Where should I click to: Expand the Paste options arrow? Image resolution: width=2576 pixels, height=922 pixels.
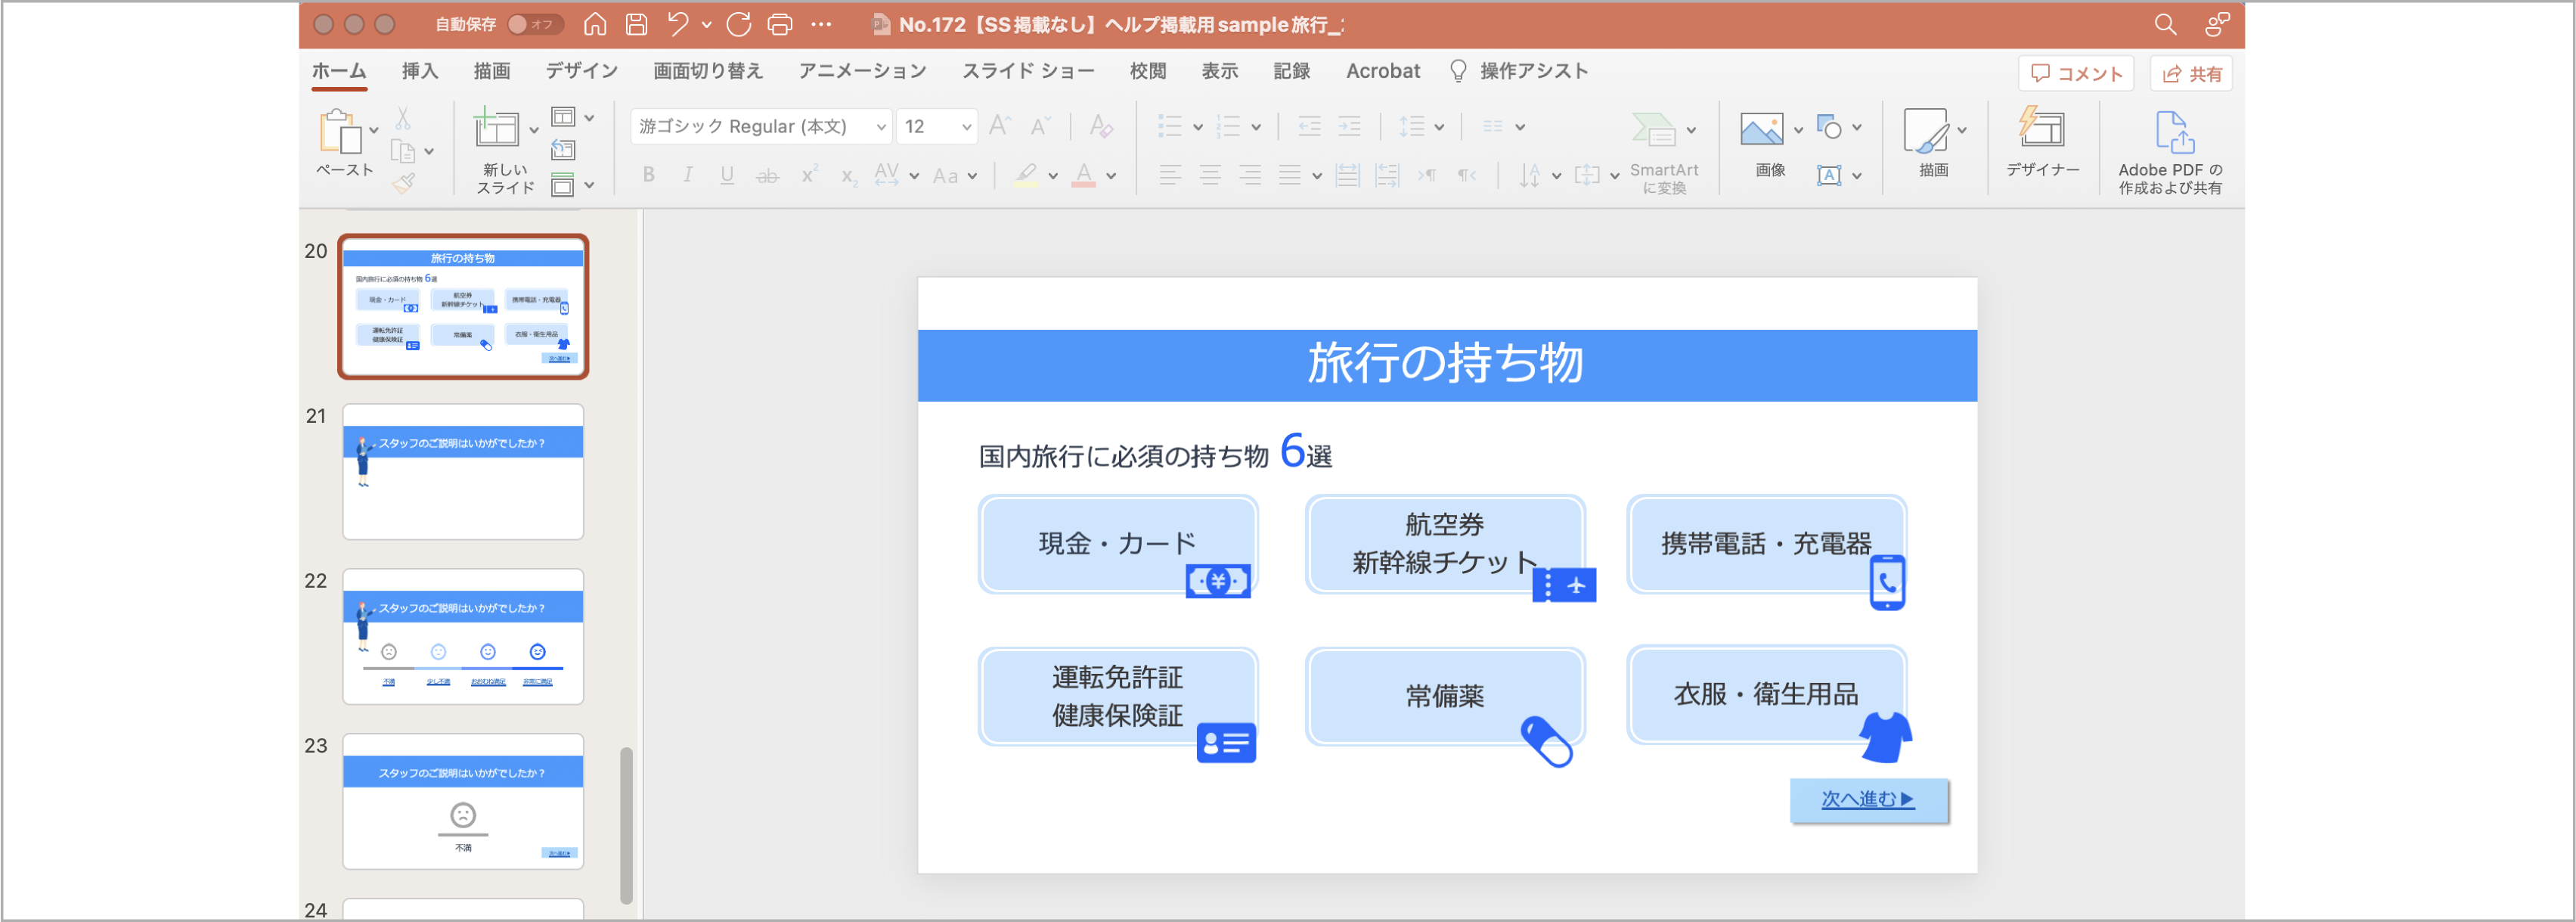tap(374, 131)
